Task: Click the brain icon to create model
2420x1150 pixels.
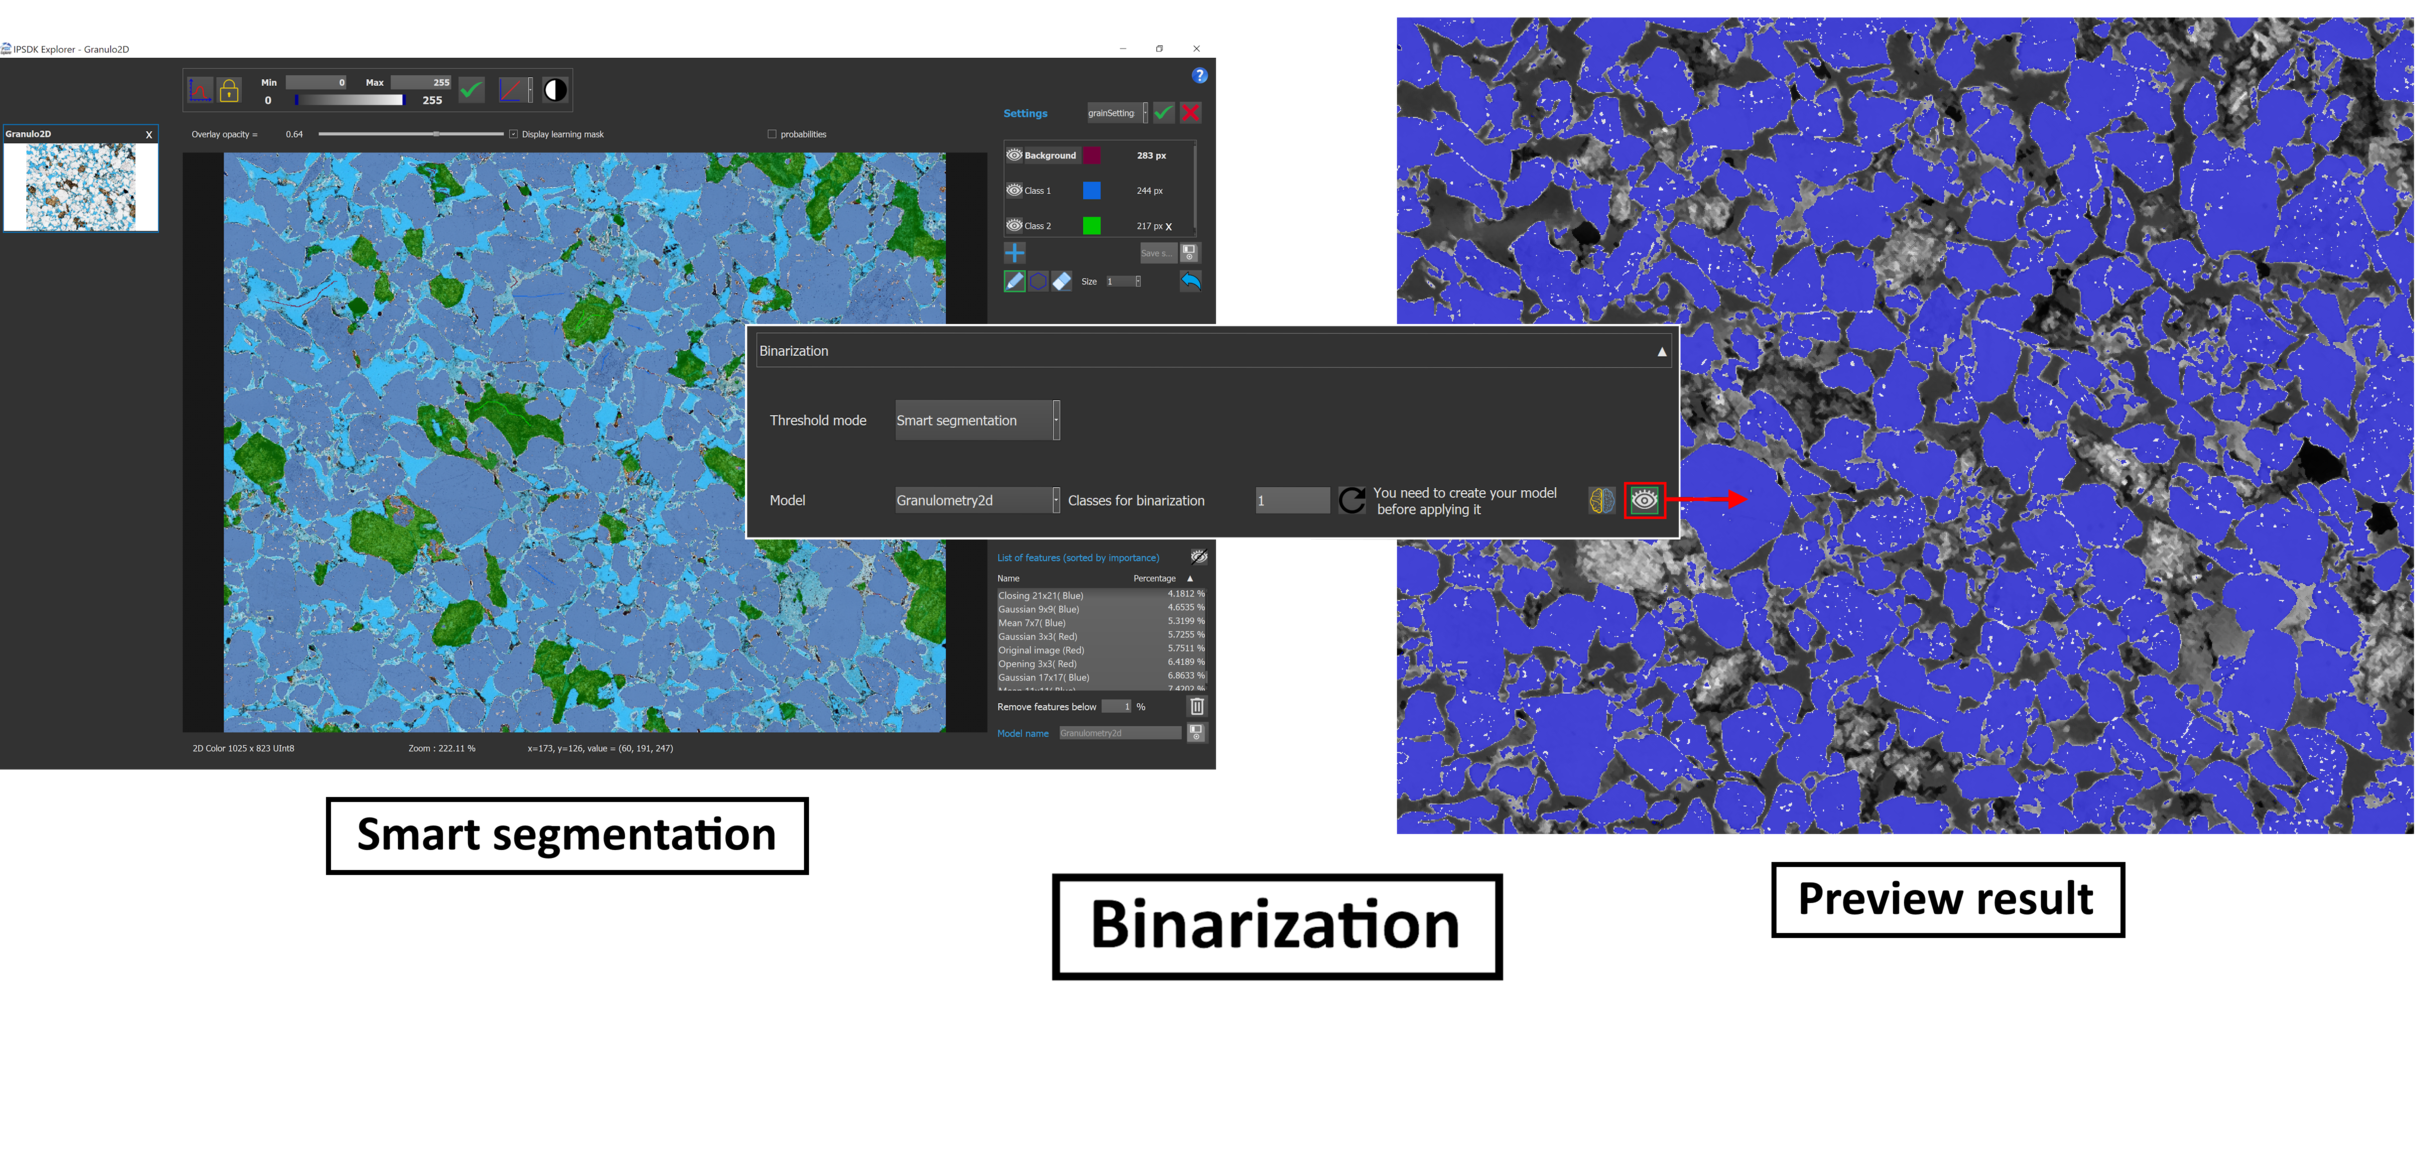Action: (x=1601, y=500)
